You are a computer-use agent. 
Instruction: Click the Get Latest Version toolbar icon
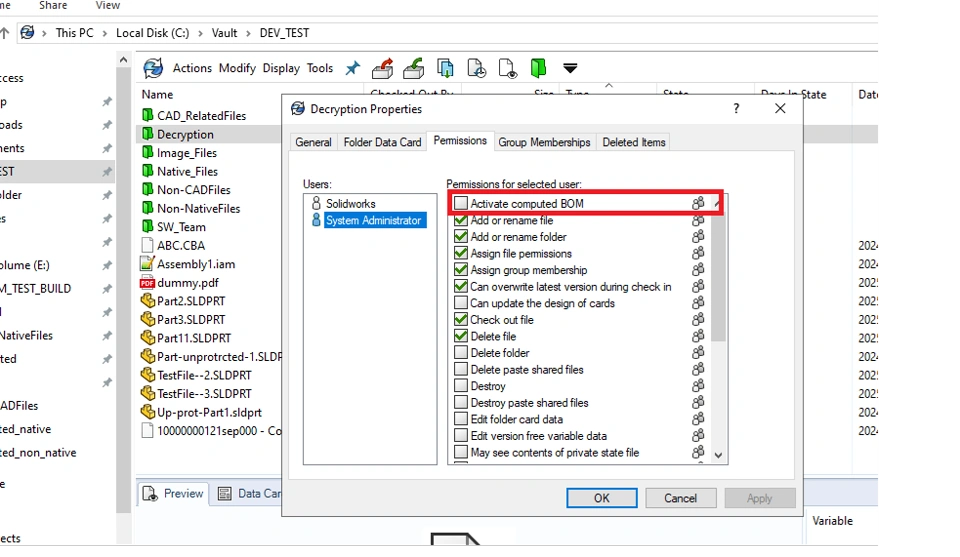pos(445,68)
